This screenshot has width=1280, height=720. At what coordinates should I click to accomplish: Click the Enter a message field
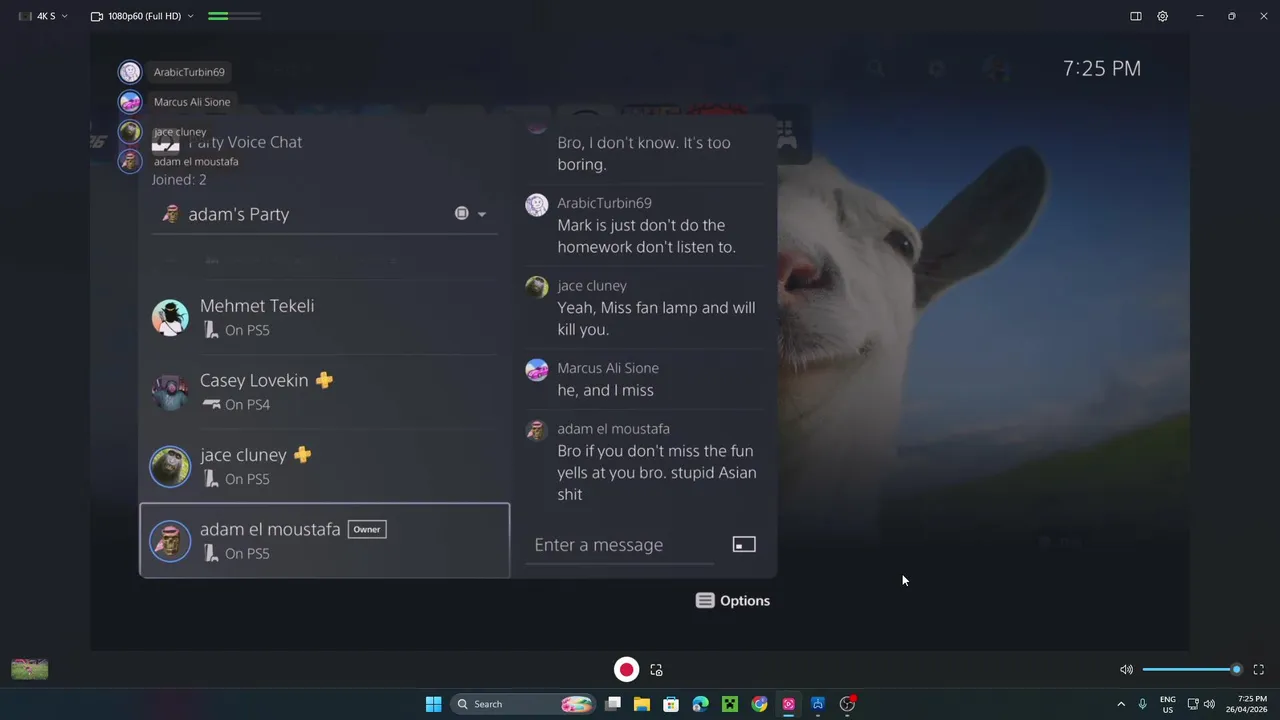[x=620, y=545]
